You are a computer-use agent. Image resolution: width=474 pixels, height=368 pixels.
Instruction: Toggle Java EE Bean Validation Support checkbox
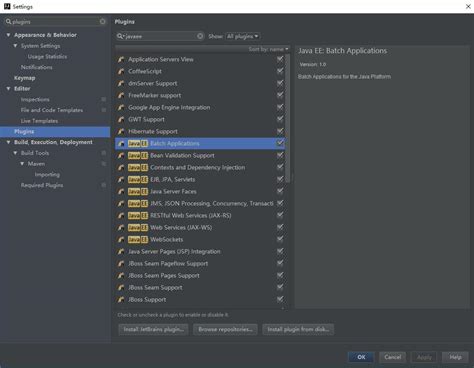280,155
